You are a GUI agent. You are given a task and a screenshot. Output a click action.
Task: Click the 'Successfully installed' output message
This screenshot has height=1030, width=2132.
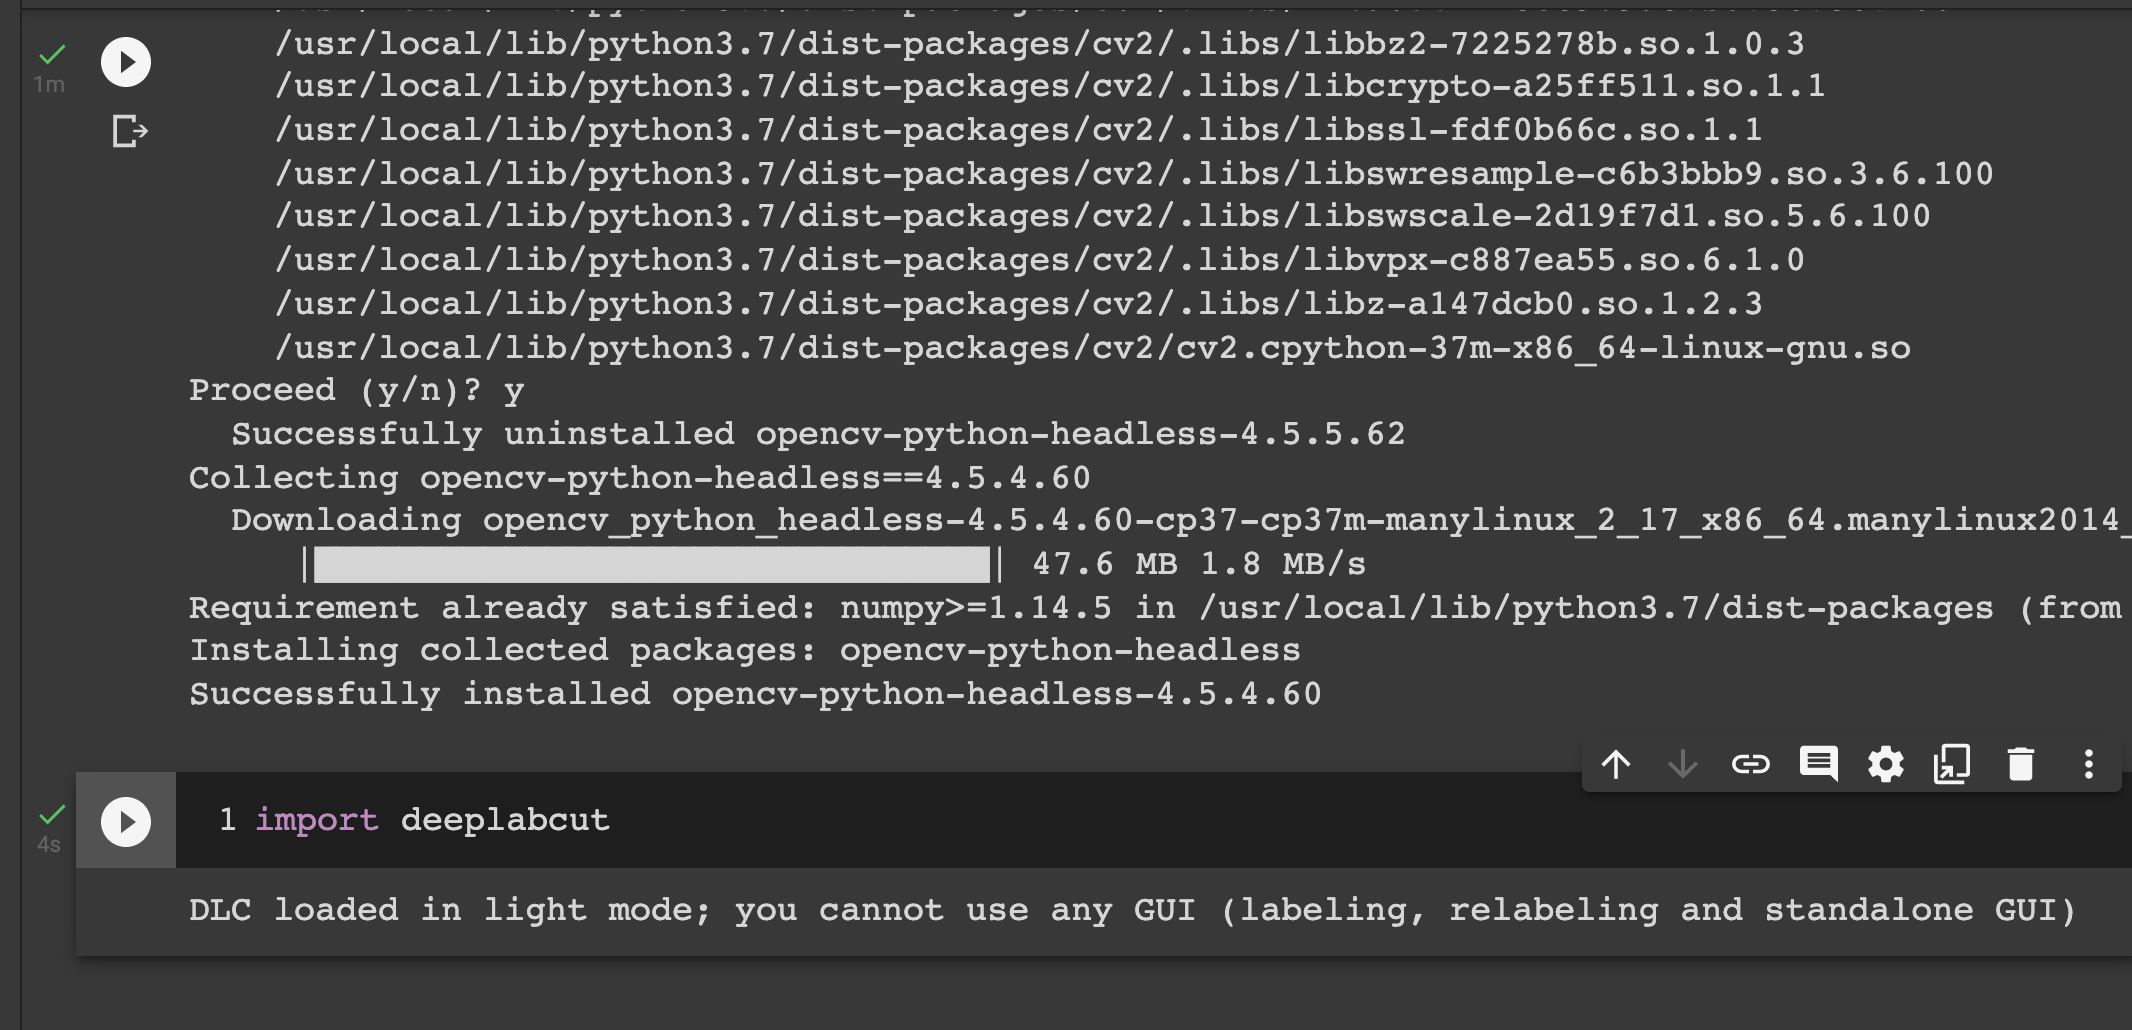pos(754,693)
